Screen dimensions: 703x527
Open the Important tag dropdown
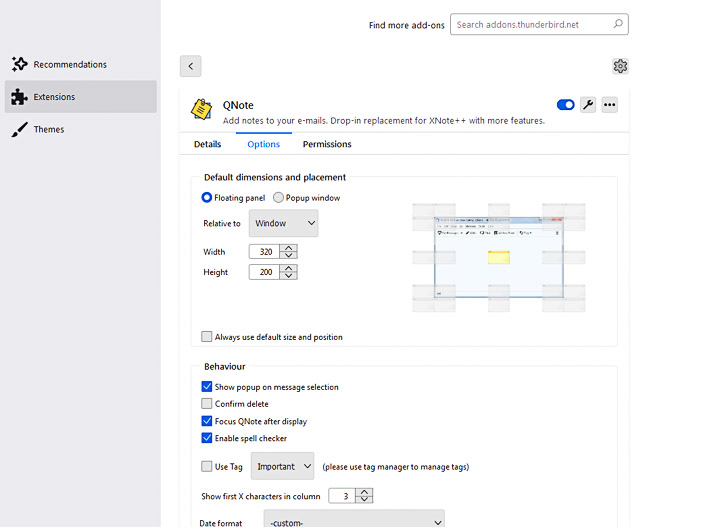[x=282, y=466]
